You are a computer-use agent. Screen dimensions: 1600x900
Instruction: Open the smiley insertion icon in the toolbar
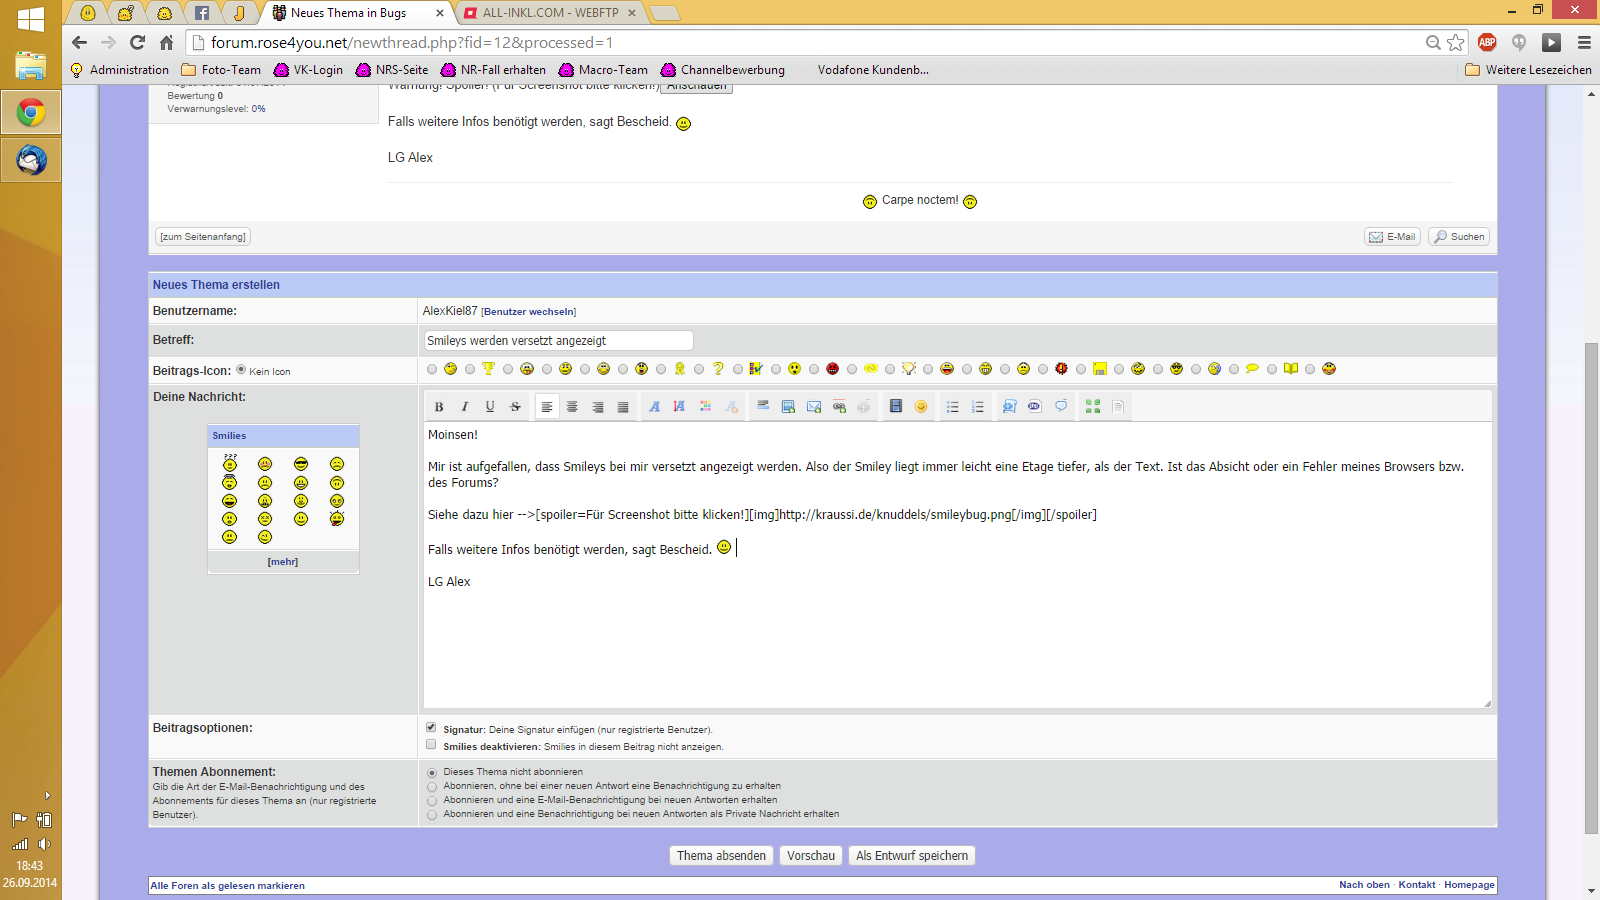[x=921, y=406]
